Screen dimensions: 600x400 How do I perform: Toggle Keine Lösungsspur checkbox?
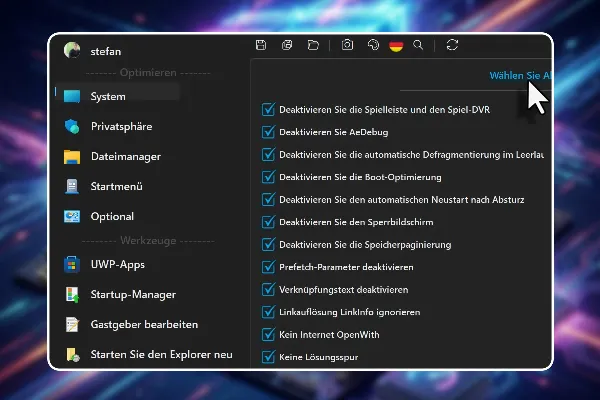[268, 357]
